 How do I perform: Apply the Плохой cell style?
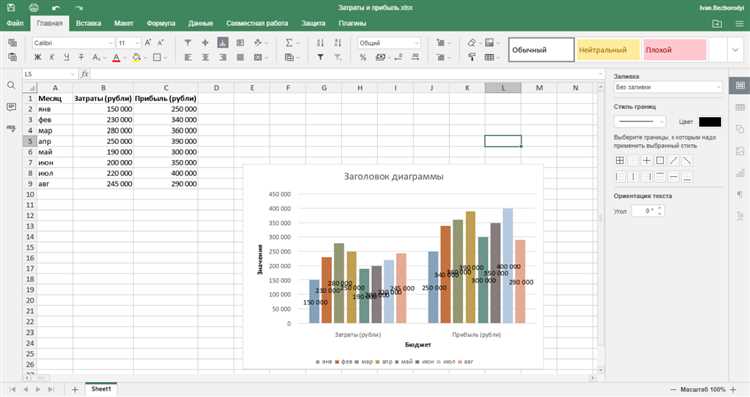click(674, 50)
